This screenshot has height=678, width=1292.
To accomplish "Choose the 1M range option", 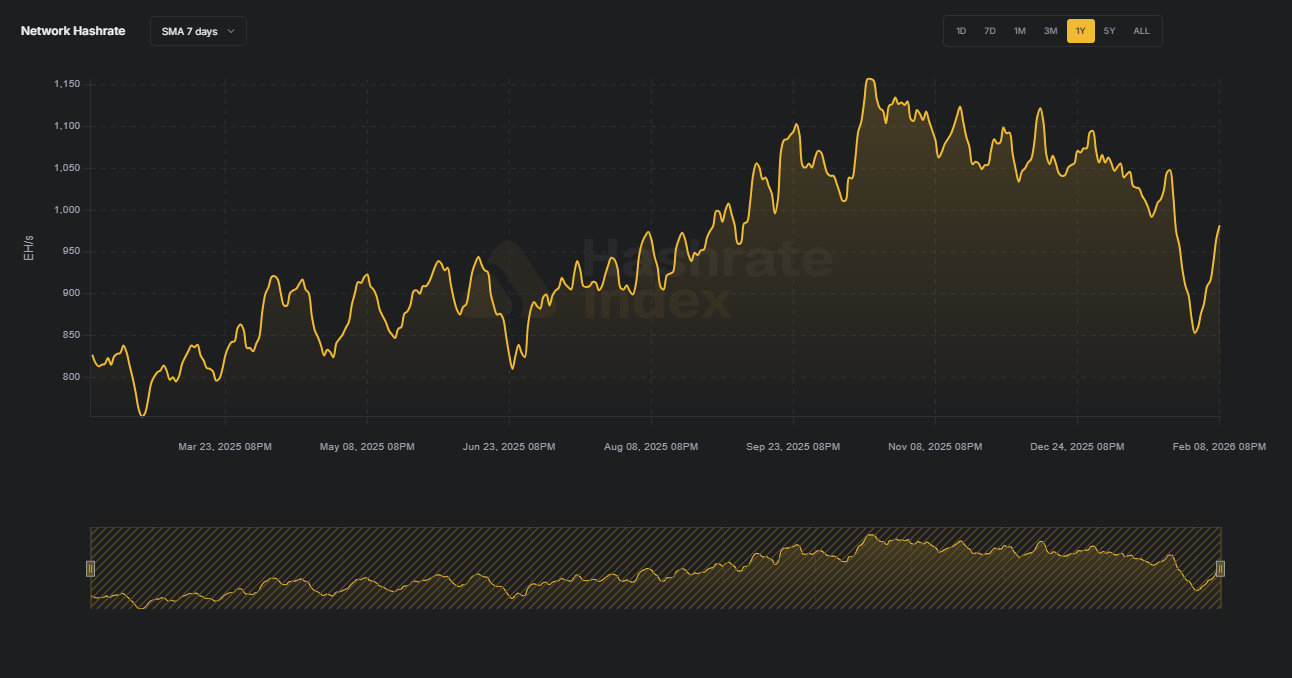I will [1020, 31].
